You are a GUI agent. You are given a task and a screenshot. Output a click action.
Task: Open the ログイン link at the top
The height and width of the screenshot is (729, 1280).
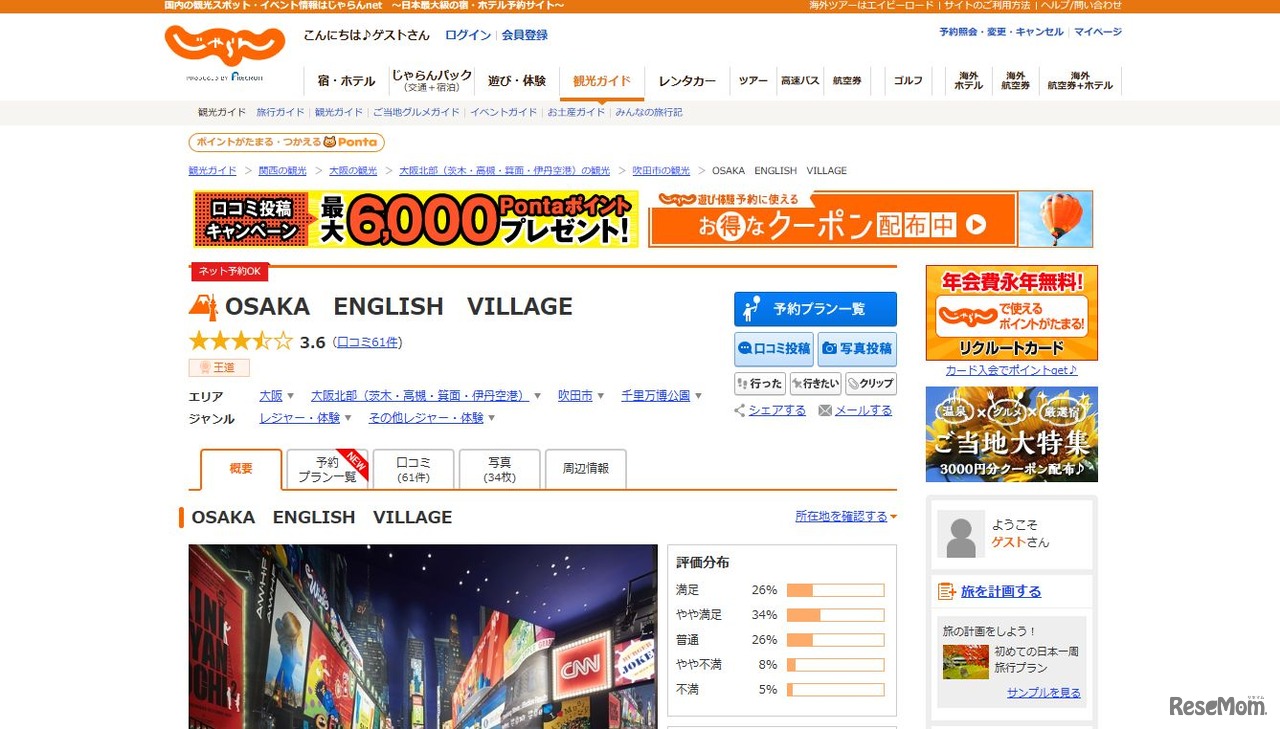tap(467, 35)
